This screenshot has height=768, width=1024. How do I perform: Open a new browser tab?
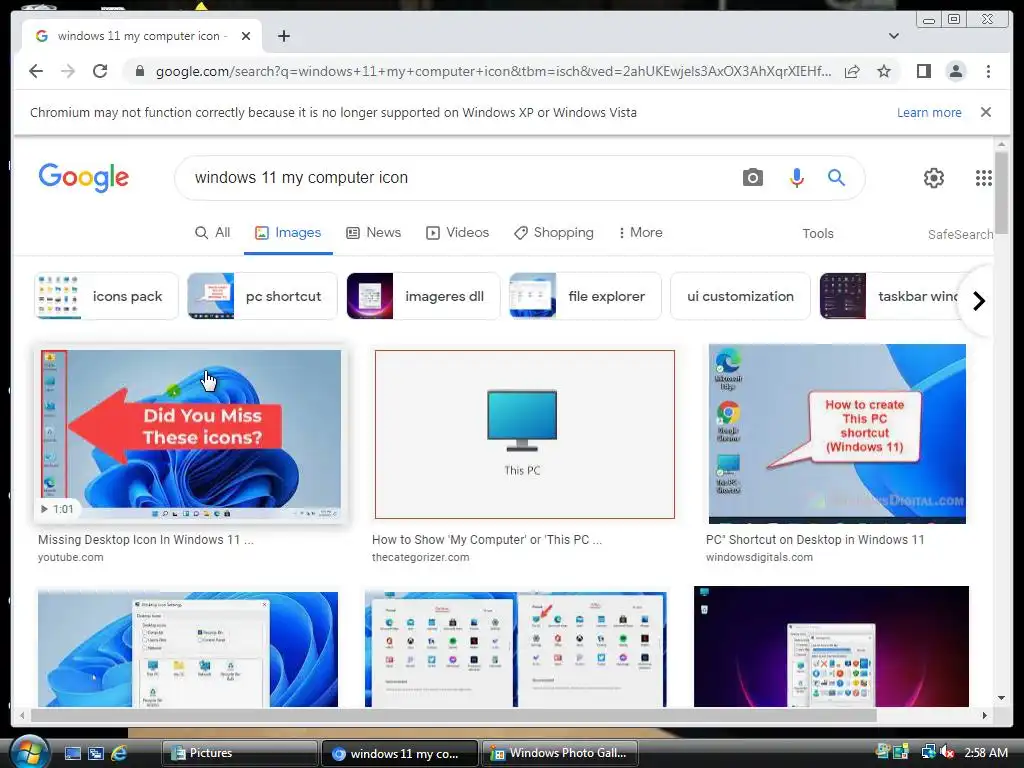pos(283,36)
